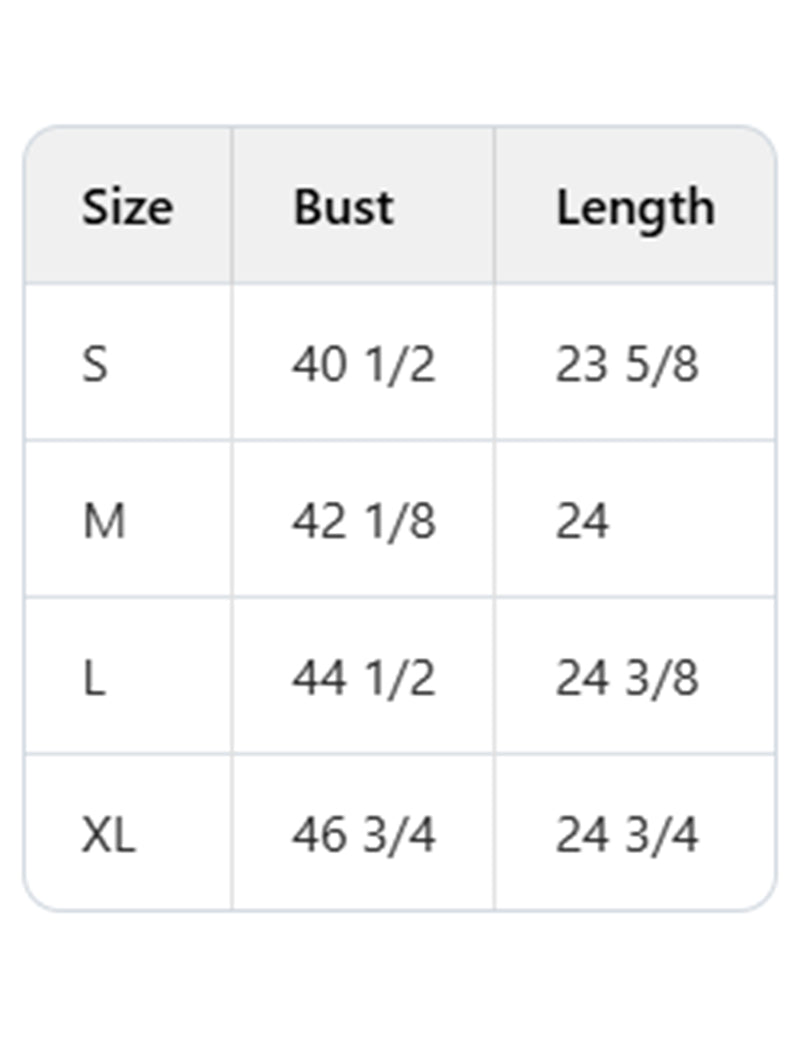Select the XL size cell
Viewport: 800px width, 1050px height.
pos(108,835)
